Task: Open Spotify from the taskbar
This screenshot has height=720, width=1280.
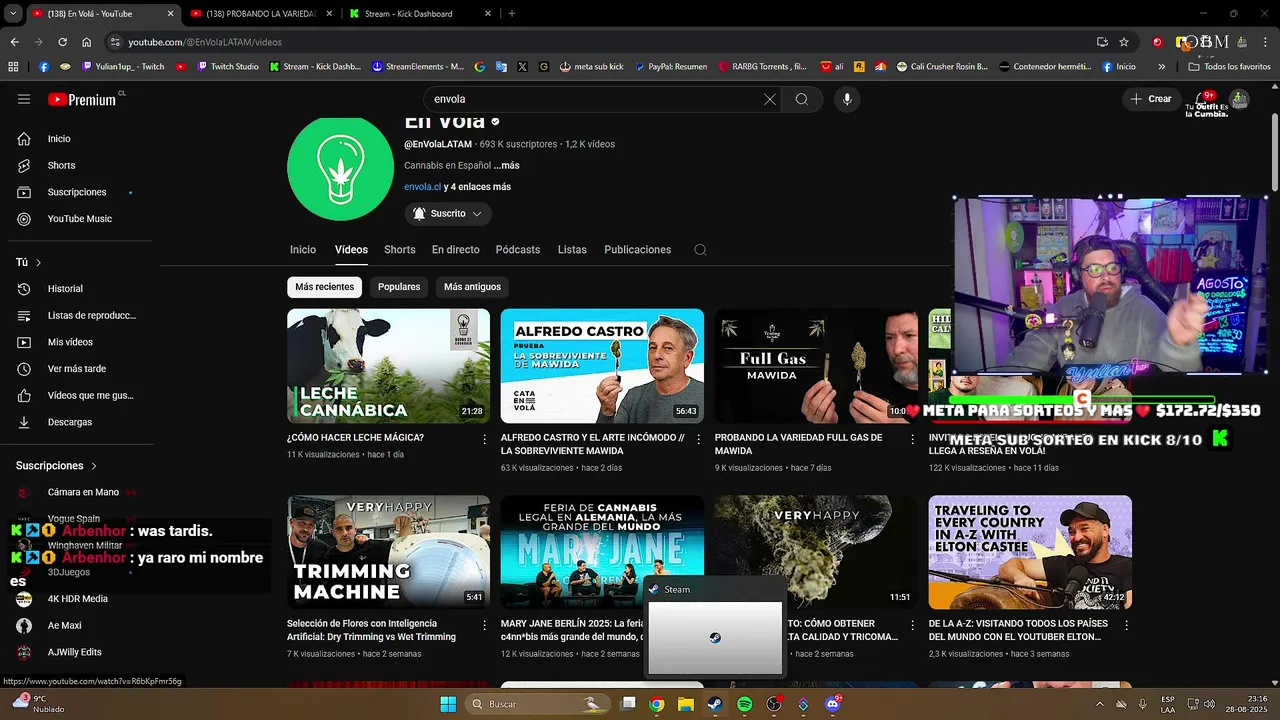Action: coord(745,704)
